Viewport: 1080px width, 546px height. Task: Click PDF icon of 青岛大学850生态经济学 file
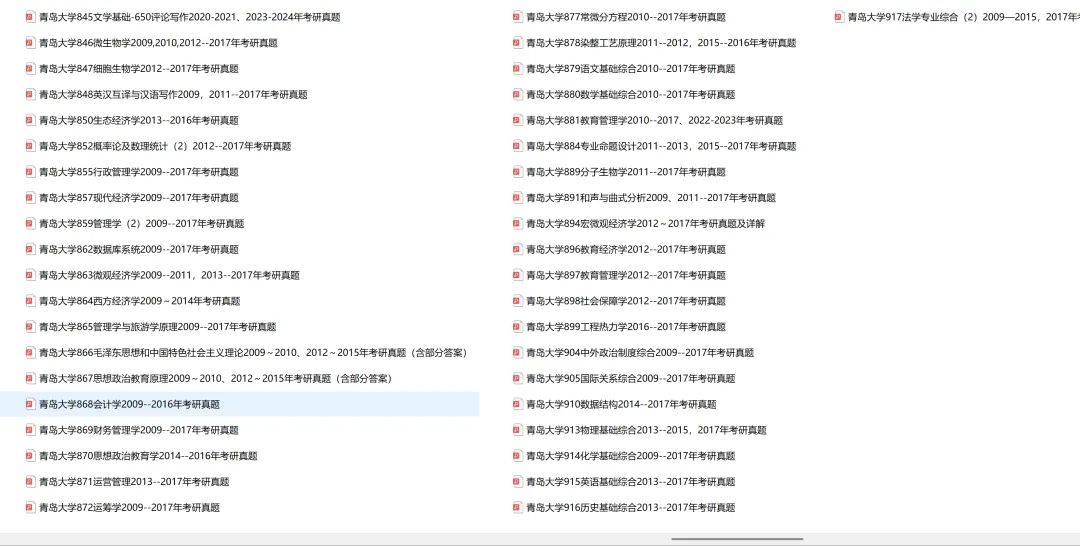[30, 120]
